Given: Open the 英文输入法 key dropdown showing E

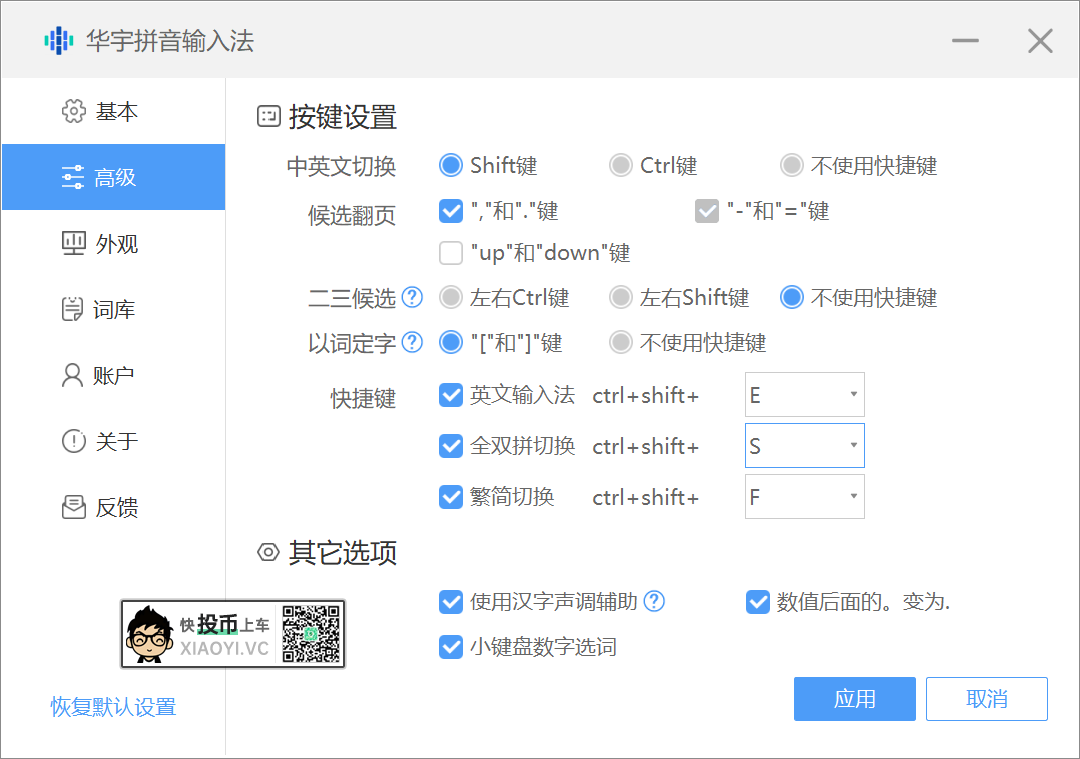Looking at the screenshot, I should tap(804, 395).
